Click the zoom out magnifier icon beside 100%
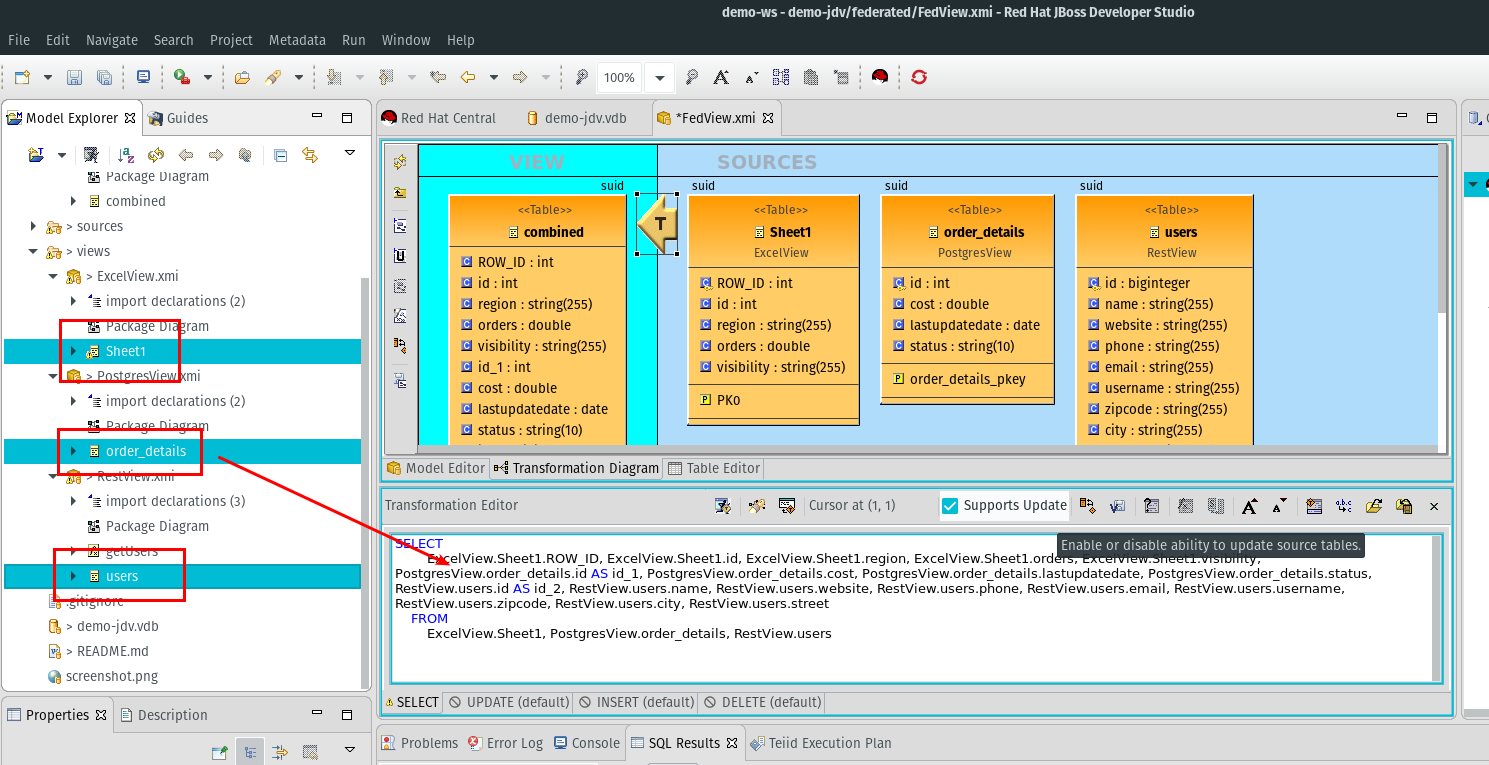The width and height of the screenshot is (1489, 765). pos(581,77)
